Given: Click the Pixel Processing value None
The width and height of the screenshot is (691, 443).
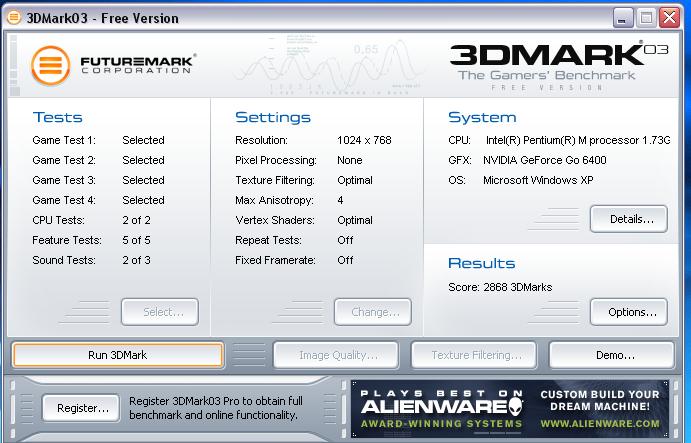Looking at the screenshot, I should tap(350, 160).
